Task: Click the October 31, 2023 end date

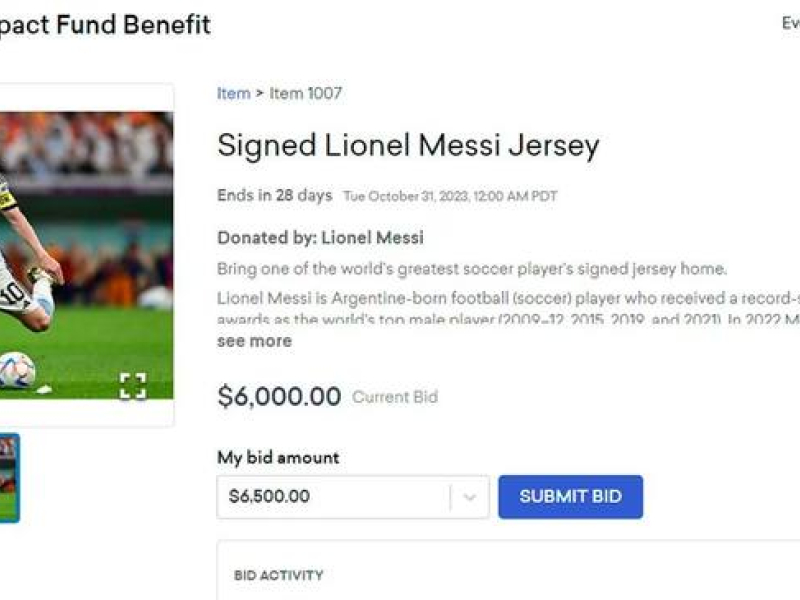Action: pyautogui.click(x=450, y=197)
